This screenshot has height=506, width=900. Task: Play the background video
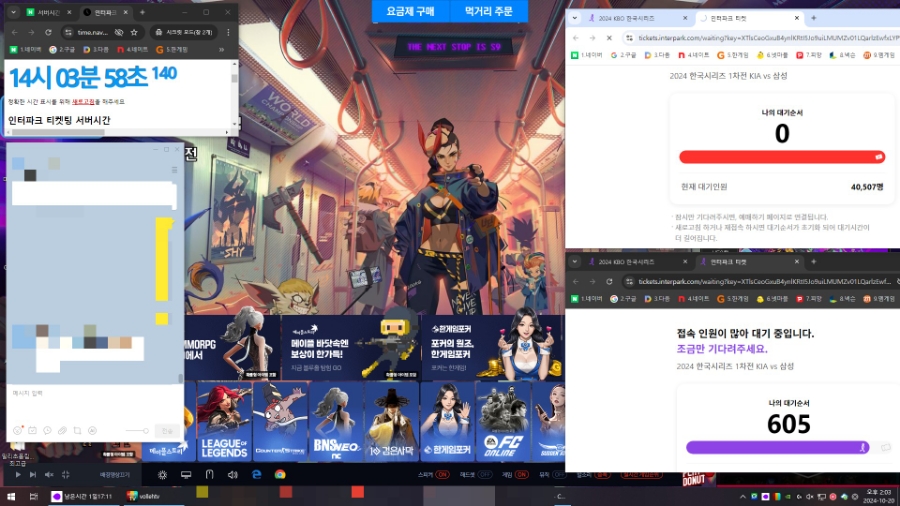(x=18, y=474)
